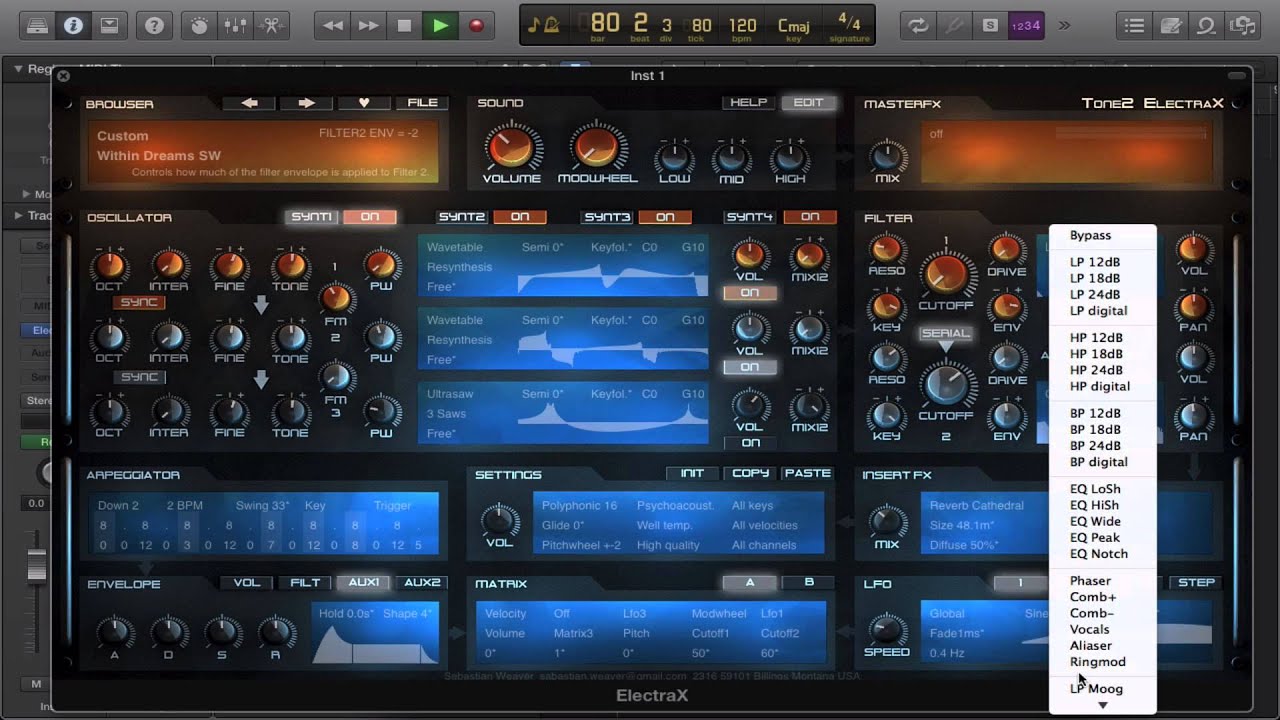The image size is (1280, 720).
Task: Select the SYNT1 tab
Action: click(x=312, y=217)
